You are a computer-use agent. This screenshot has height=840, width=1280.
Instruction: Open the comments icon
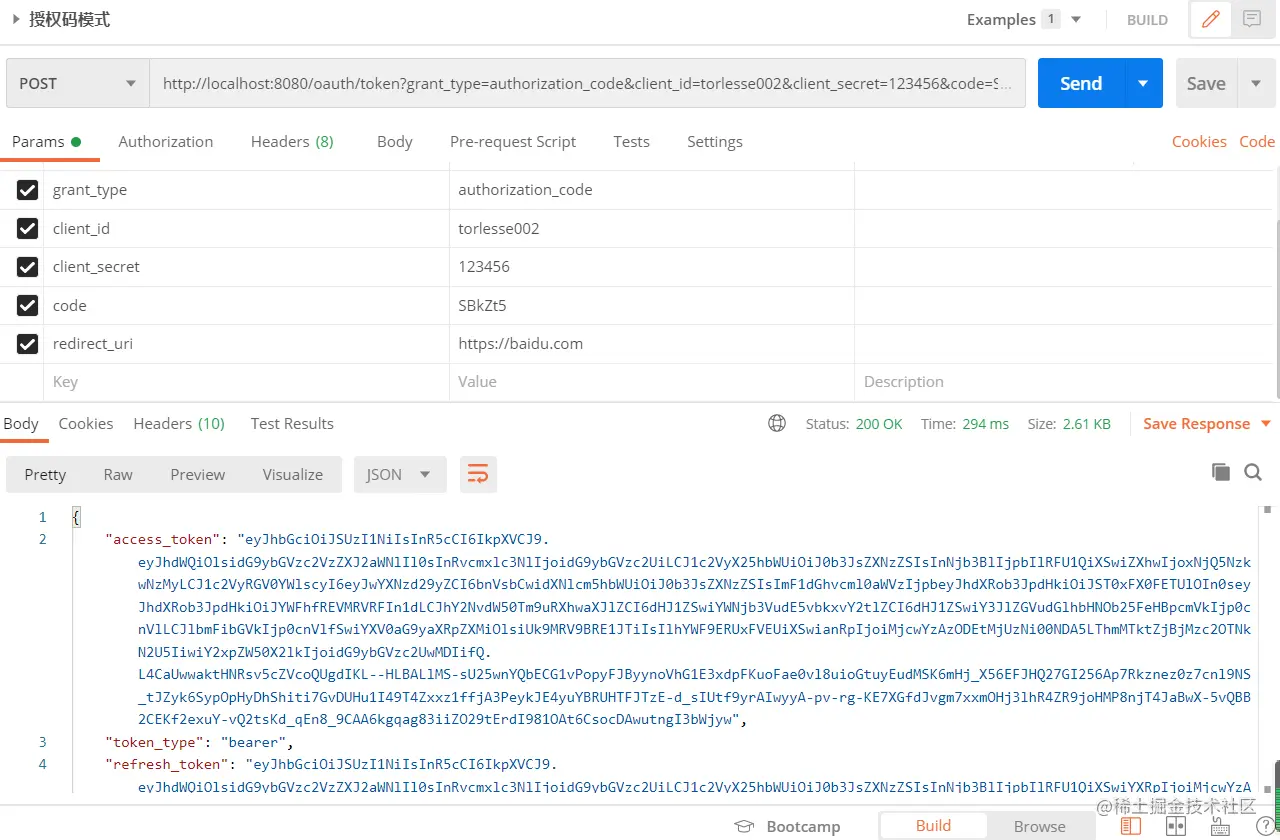[x=1251, y=19]
